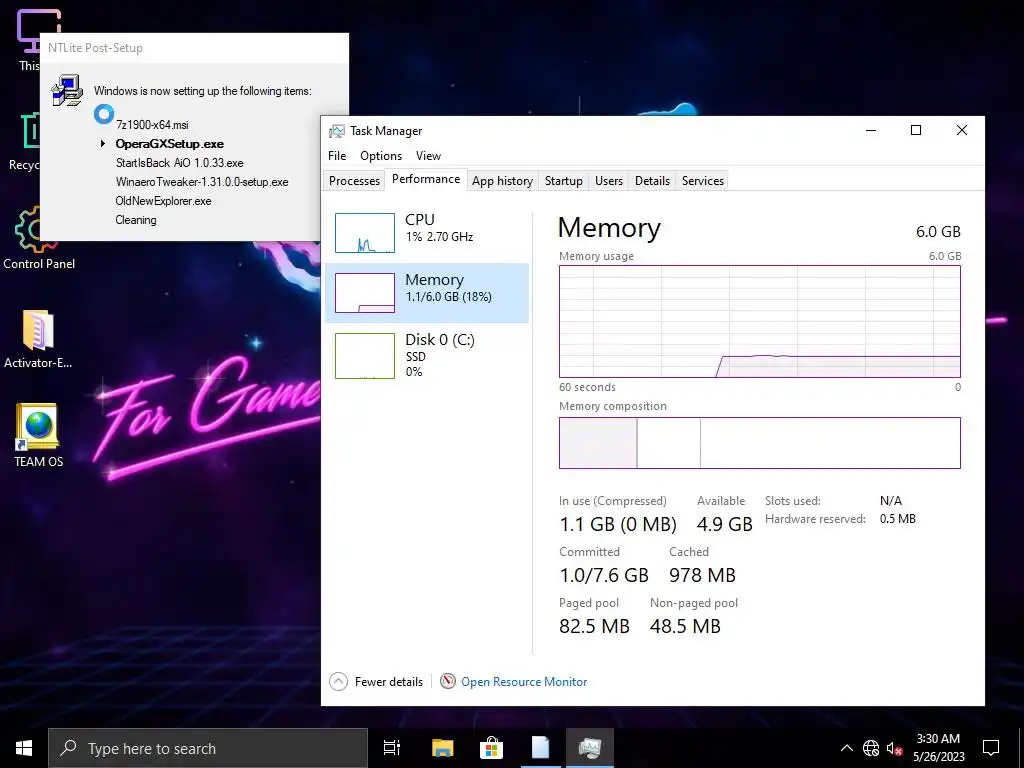
Task: Open the Options menu in Task Manager
Action: click(381, 155)
